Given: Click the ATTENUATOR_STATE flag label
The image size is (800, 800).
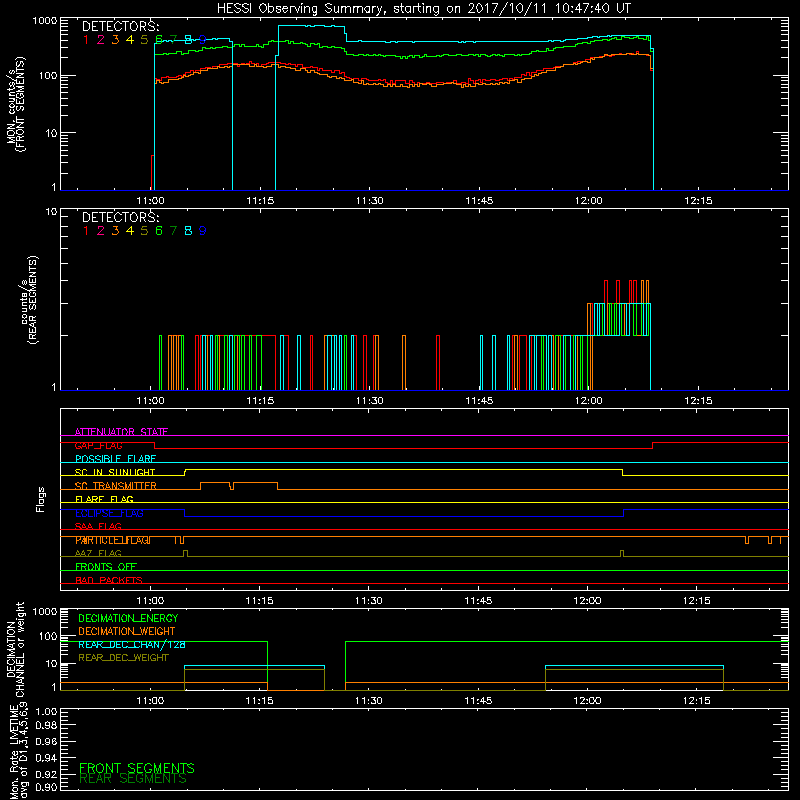Looking at the screenshot, I should pos(121,432).
